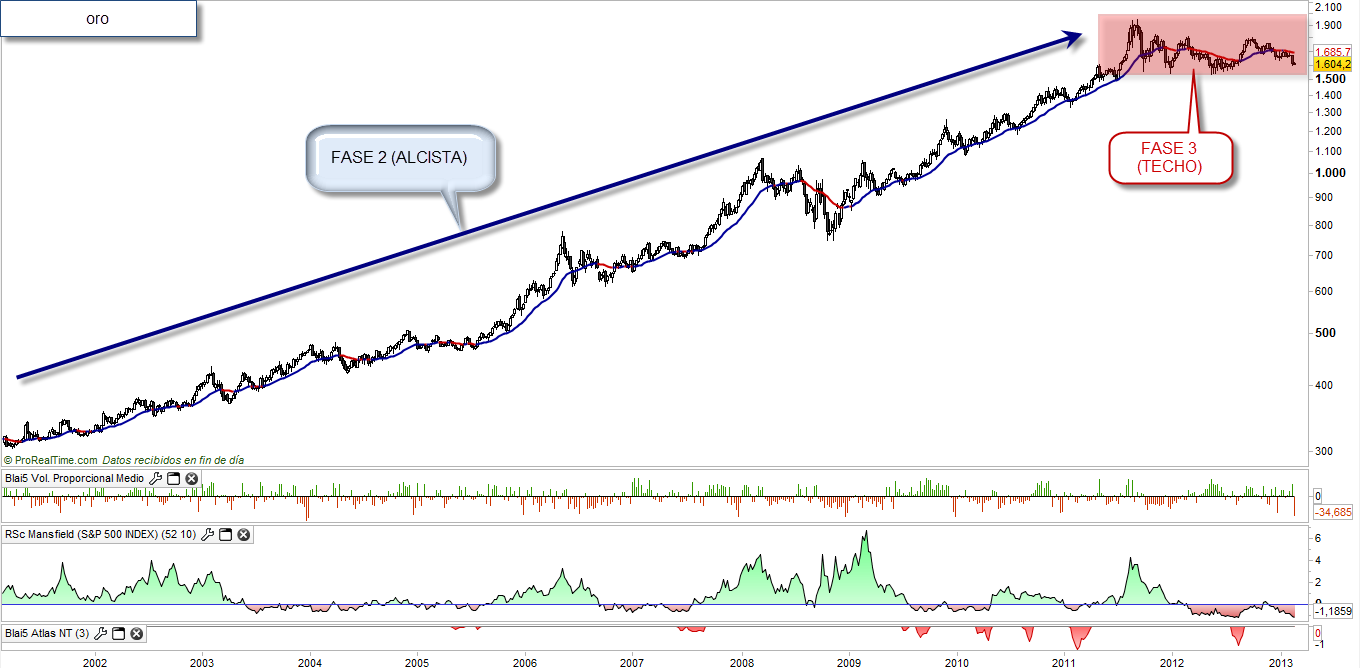The height and width of the screenshot is (668, 1360).
Task: Maximize the RSc Mansfield indicator panel
Action: (226, 535)
